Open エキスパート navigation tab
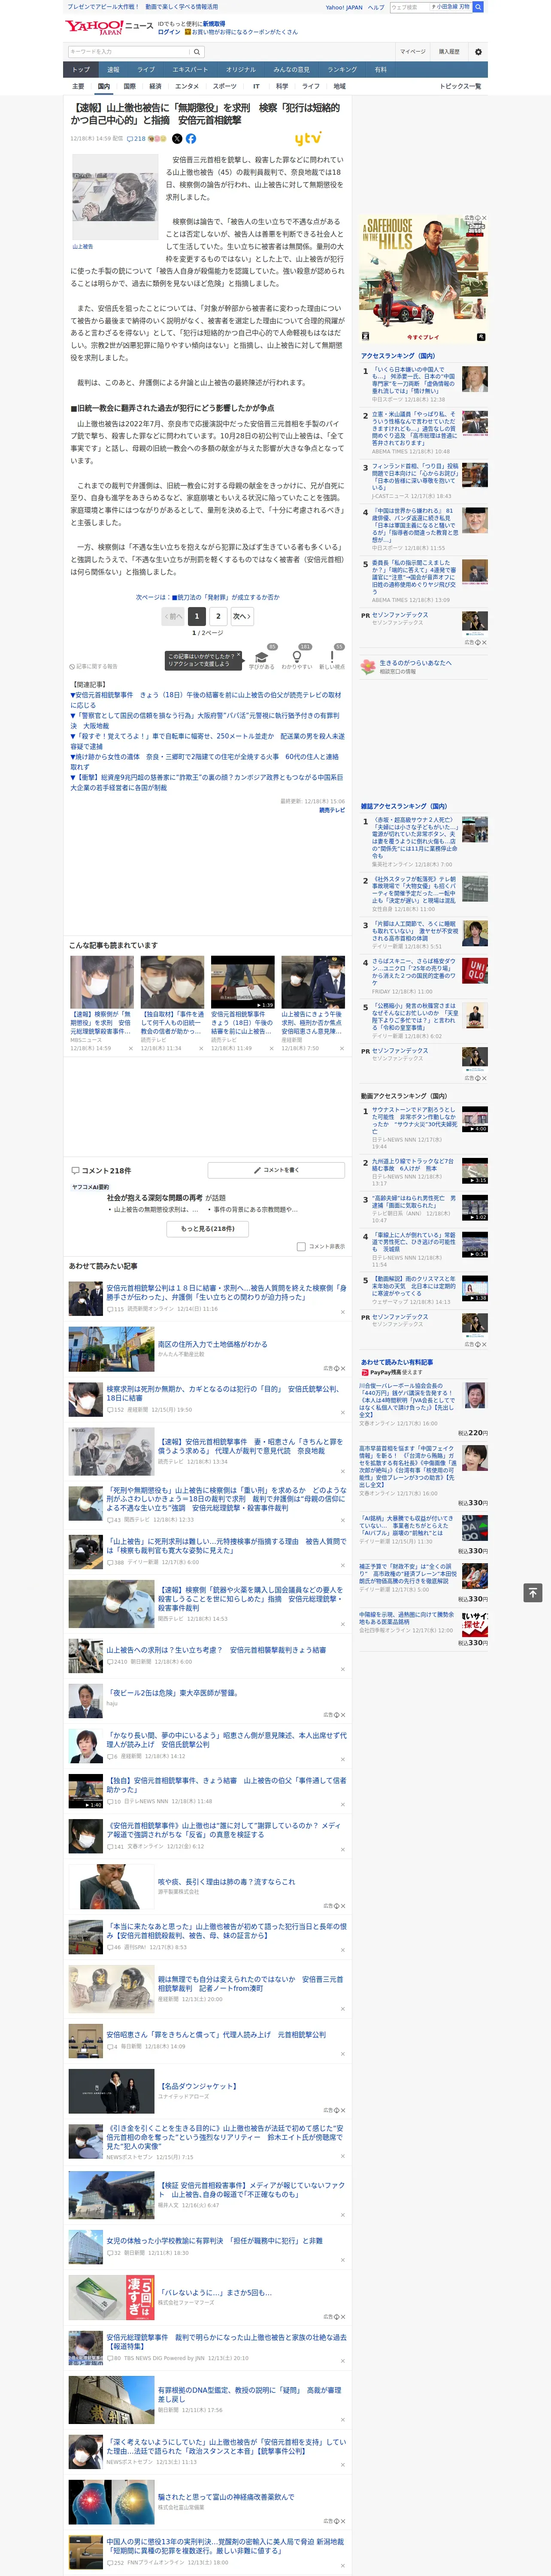Viewport: 551px width, 2576px height. 190,69
